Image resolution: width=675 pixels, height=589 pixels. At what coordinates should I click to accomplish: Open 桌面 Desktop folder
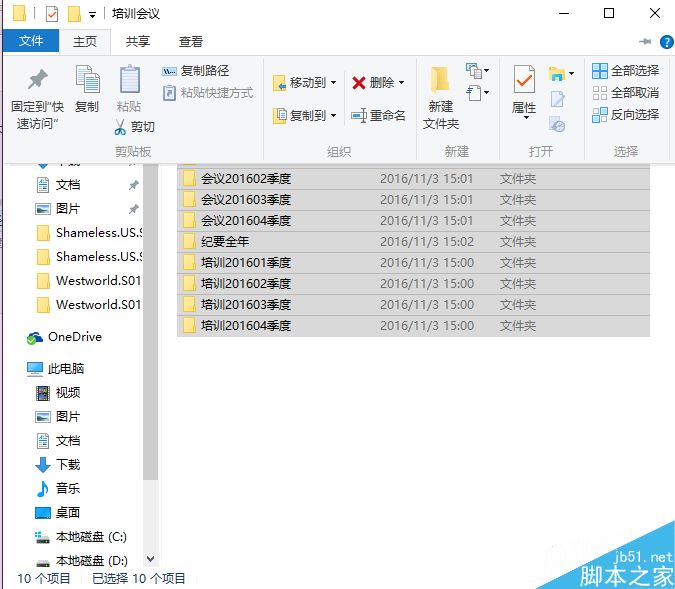[58, 513]
